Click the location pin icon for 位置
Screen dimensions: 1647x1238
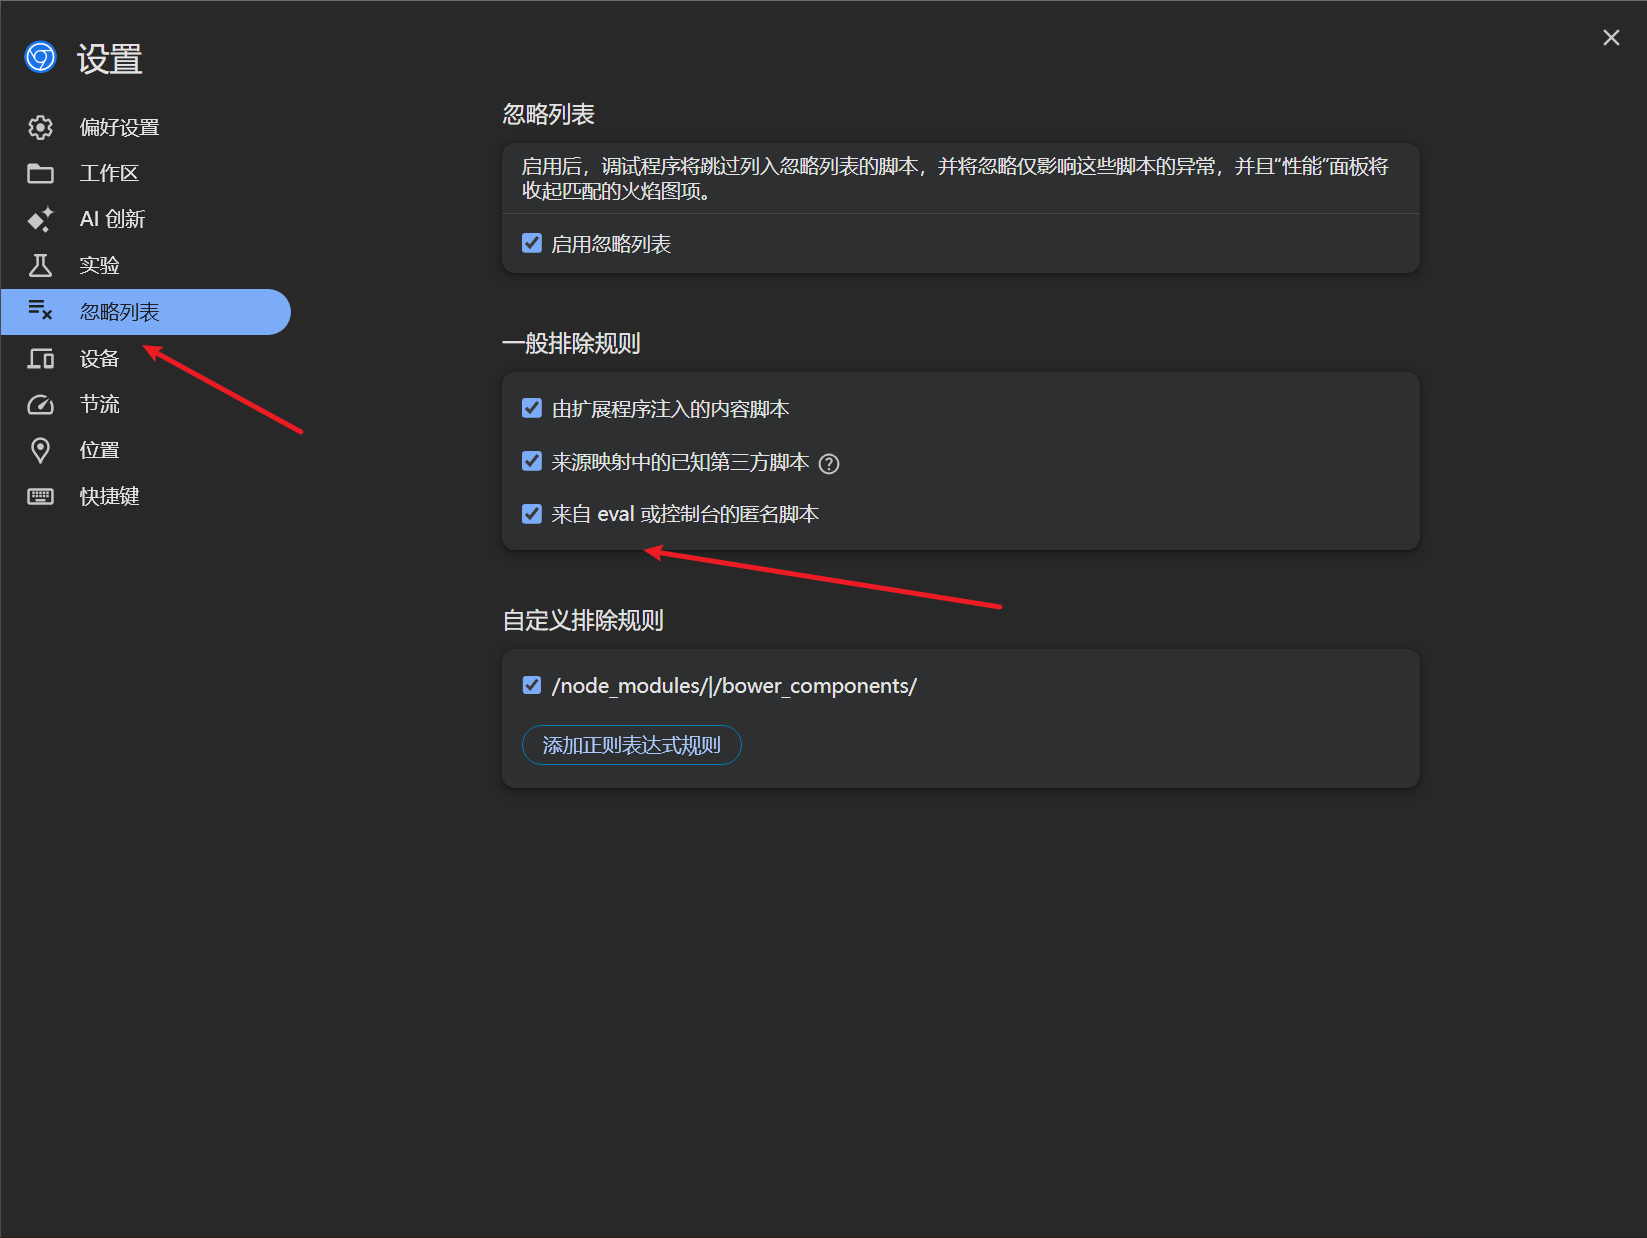coord(40,450)
